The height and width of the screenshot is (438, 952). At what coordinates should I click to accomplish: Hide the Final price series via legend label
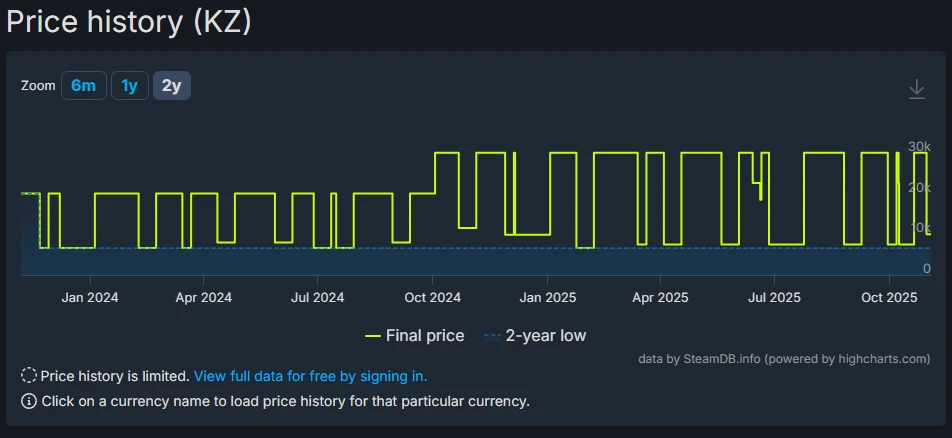coord(425,336)
